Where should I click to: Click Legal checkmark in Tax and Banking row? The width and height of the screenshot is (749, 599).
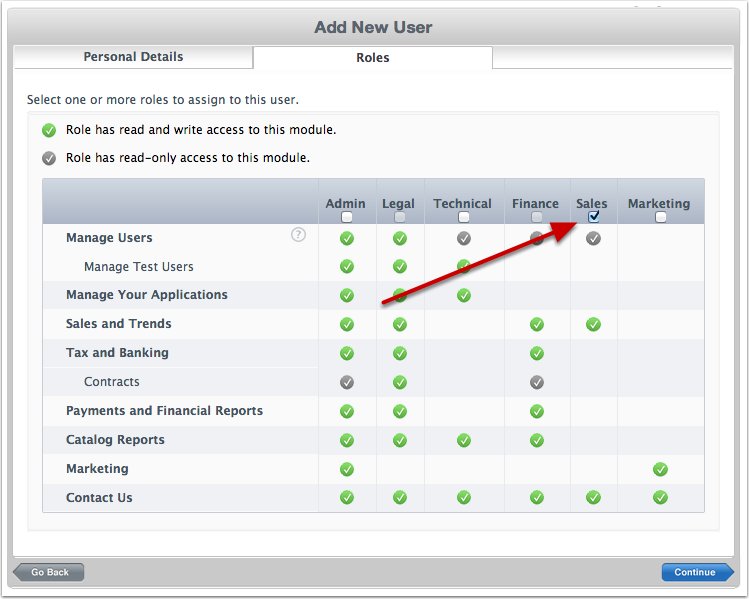click(x=399, y=353)
